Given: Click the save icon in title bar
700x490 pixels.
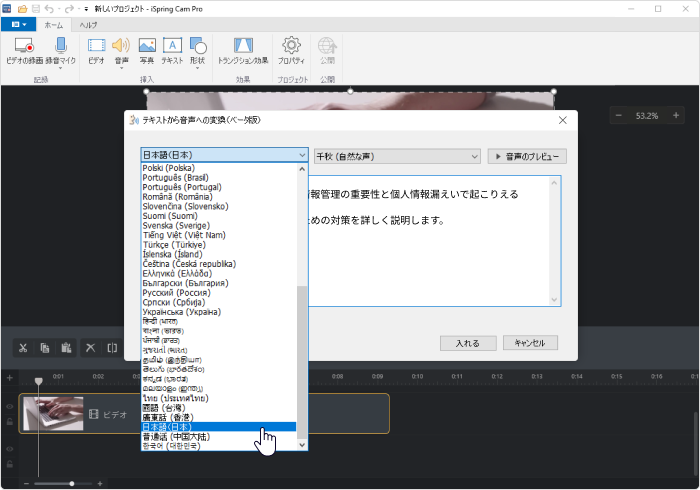Looking at the screenshot, I should (36, 8).
